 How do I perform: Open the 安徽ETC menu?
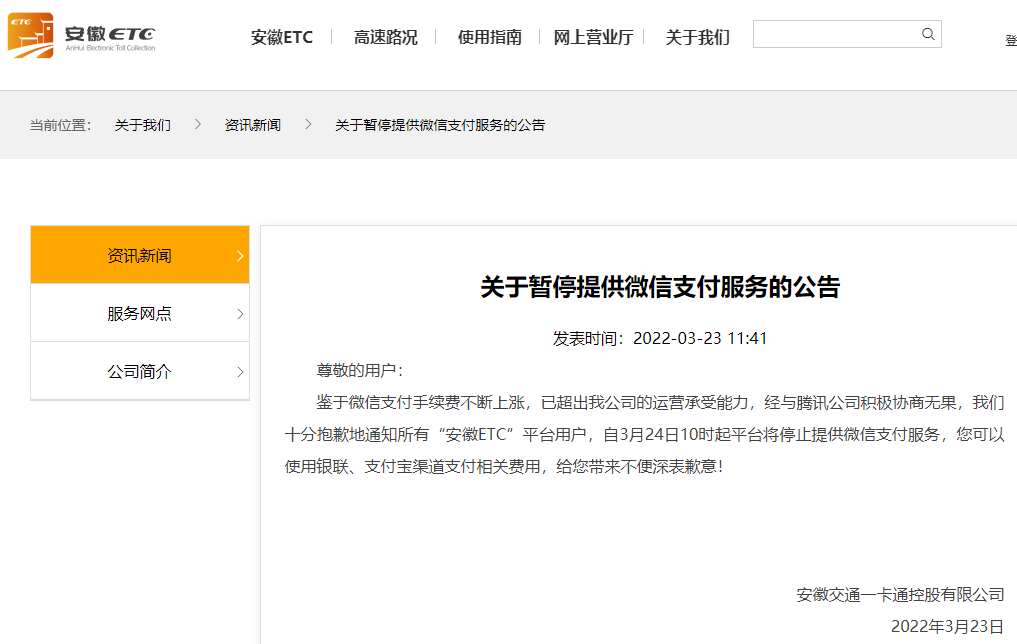pos(281,38)
